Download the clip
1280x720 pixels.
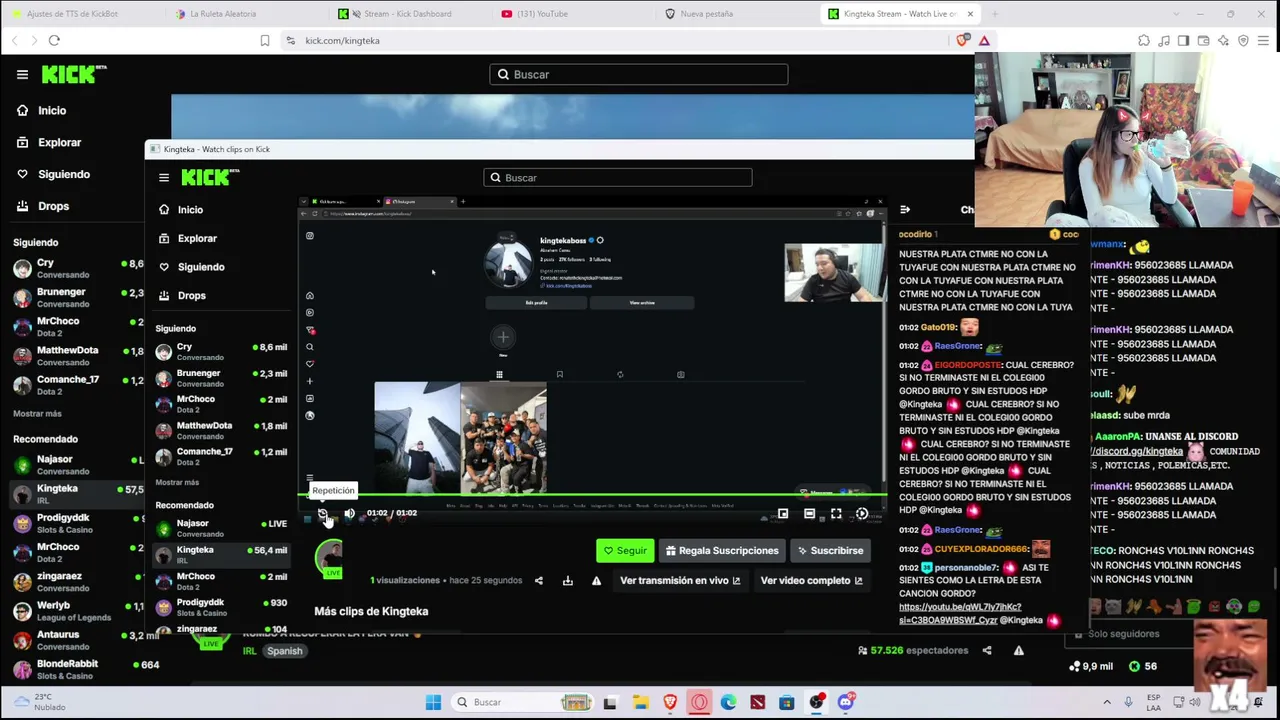click(x=568, y=580)
